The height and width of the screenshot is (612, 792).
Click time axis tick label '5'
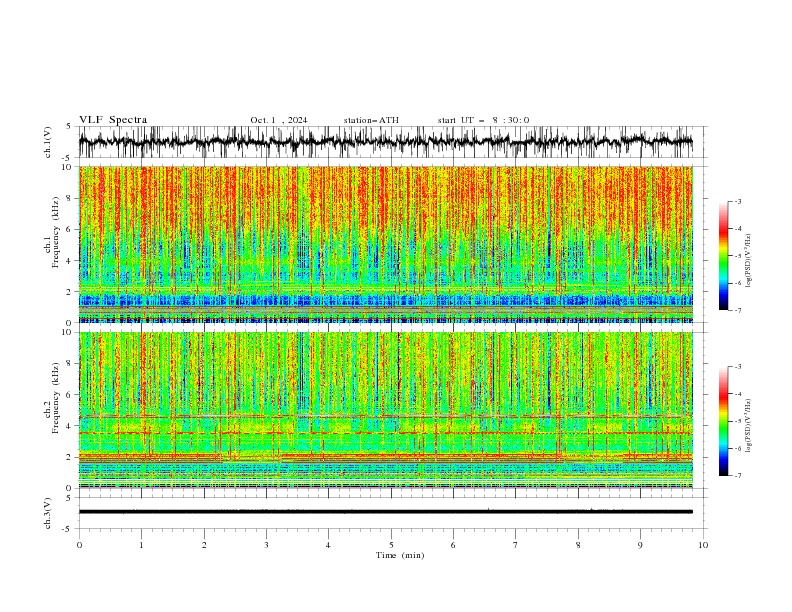(391, 545)
